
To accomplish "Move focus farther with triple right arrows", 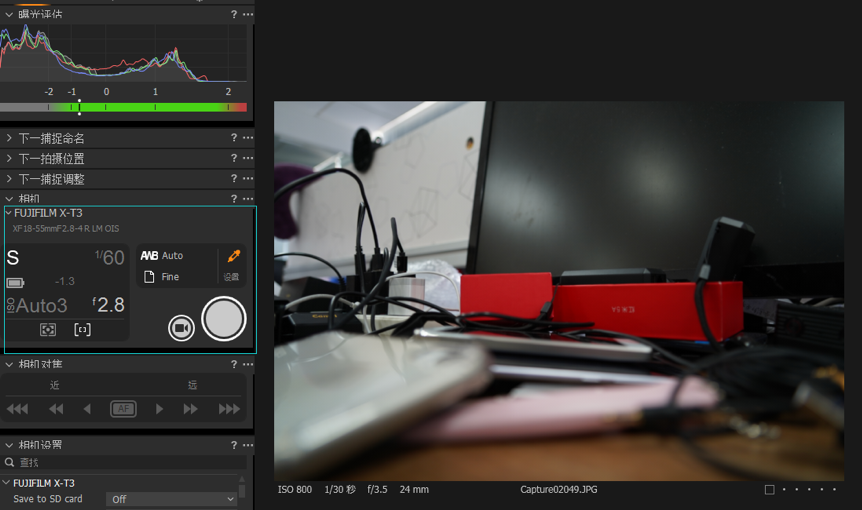I will [229, 409].
